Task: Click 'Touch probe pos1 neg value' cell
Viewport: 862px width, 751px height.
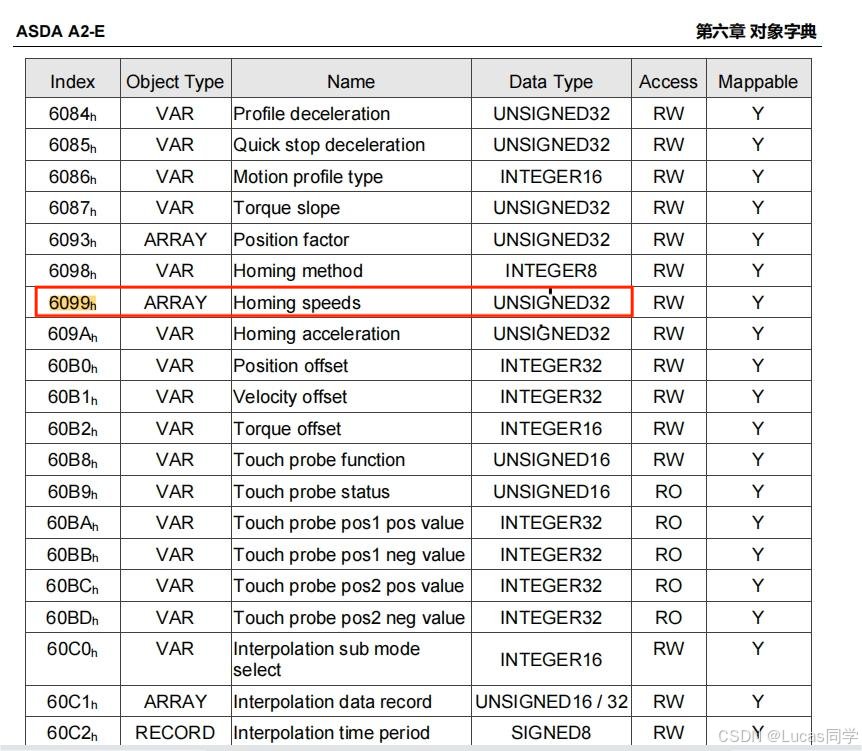Action: coord(349,555)
